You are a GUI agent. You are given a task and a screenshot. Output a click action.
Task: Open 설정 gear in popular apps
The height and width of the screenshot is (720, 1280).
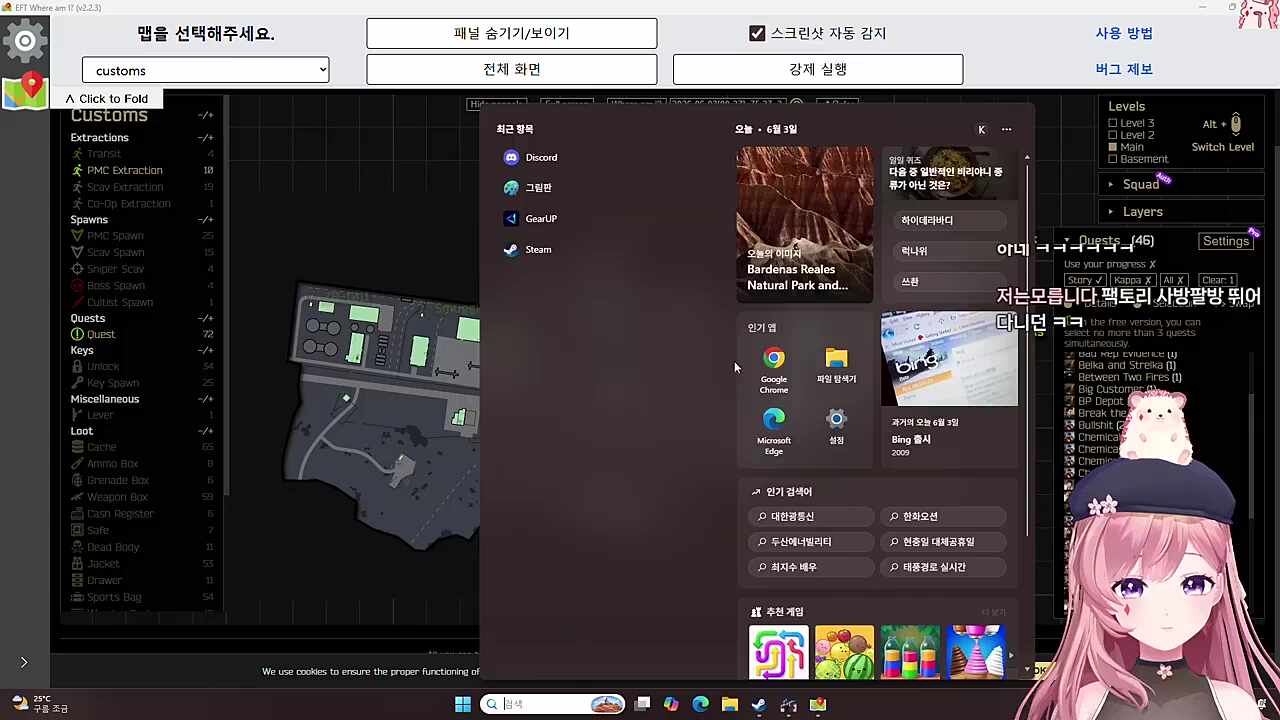pyautogui.click(x=836, y=426)
